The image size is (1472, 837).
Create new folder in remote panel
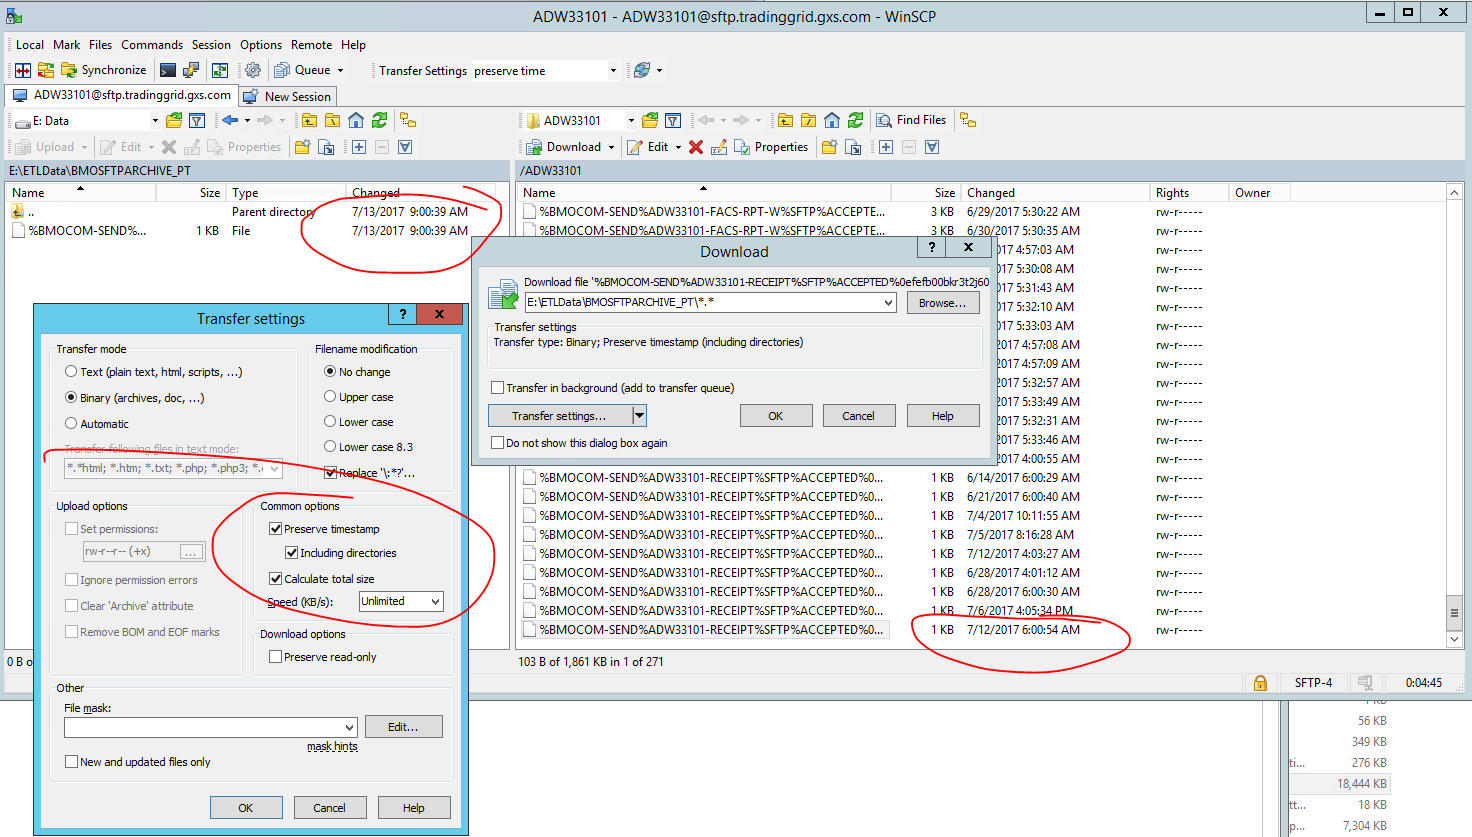pos(829,147)
